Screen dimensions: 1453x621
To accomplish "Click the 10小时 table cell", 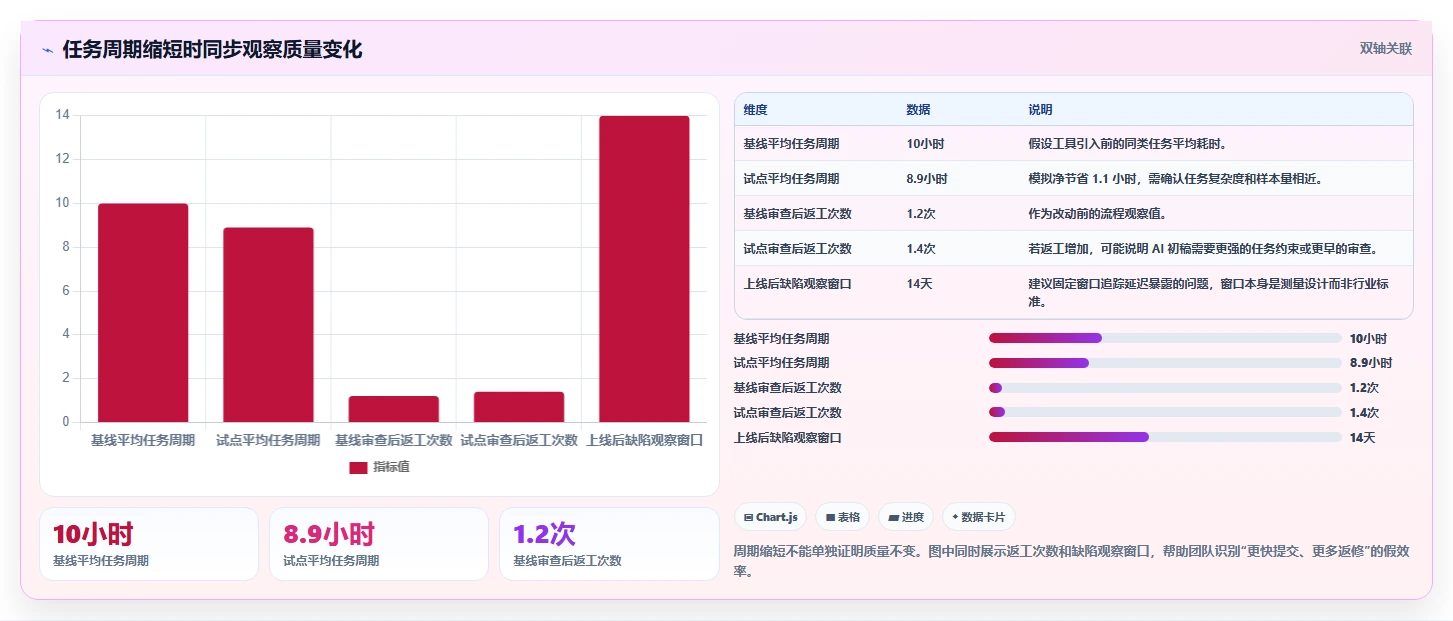I will [925, 144].
